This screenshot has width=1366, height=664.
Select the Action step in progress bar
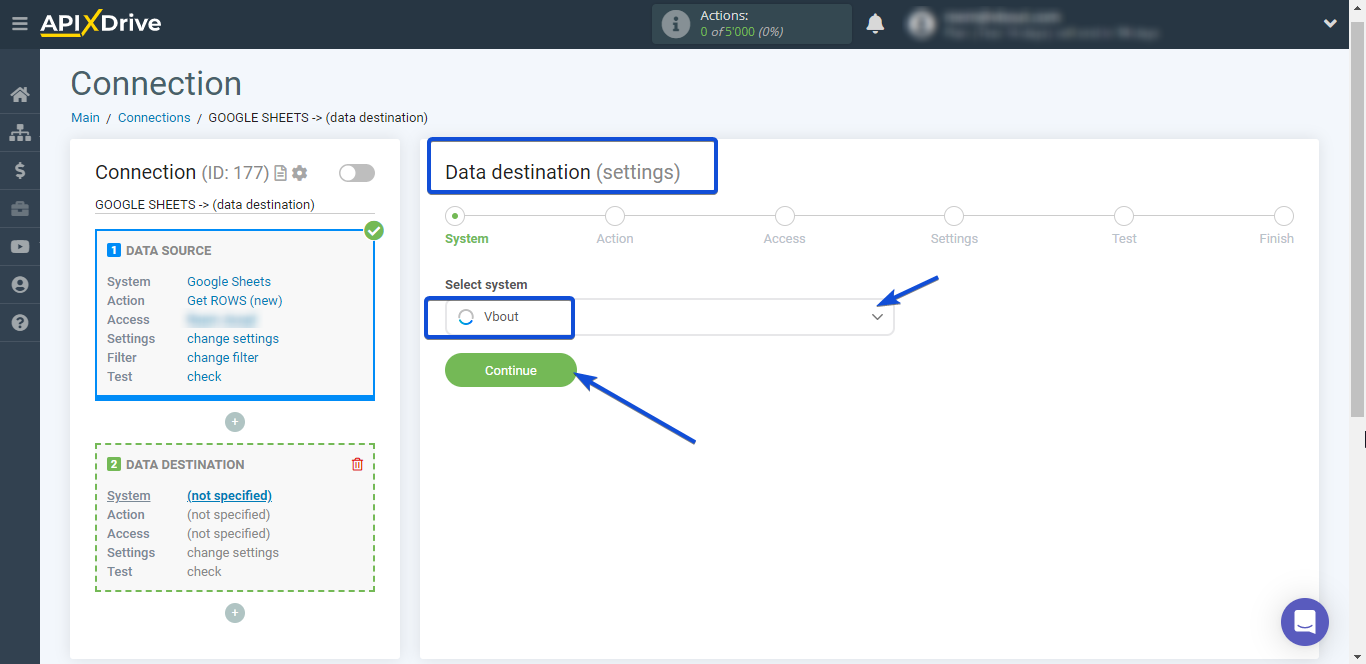click(x=615, y=216)
